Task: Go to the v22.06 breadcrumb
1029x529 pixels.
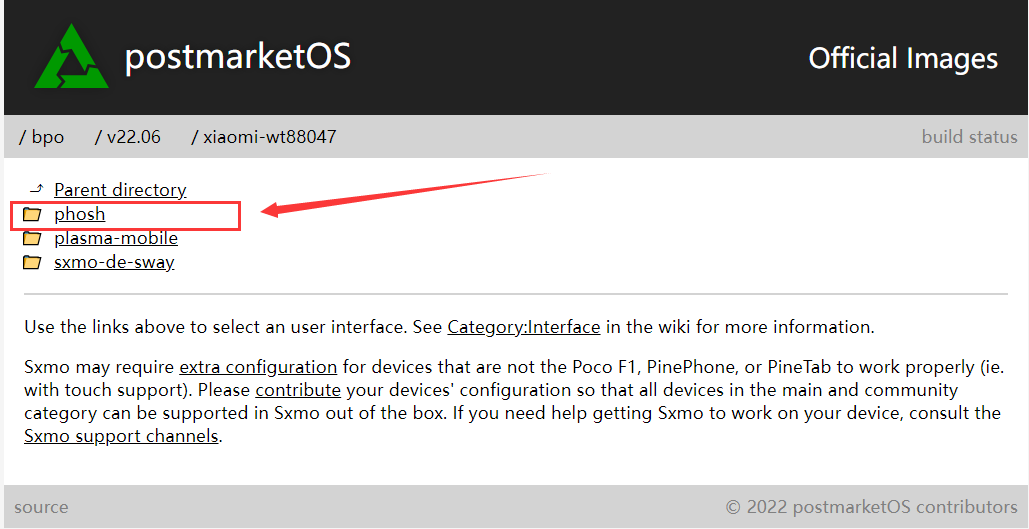Action: tap(133, 137)
